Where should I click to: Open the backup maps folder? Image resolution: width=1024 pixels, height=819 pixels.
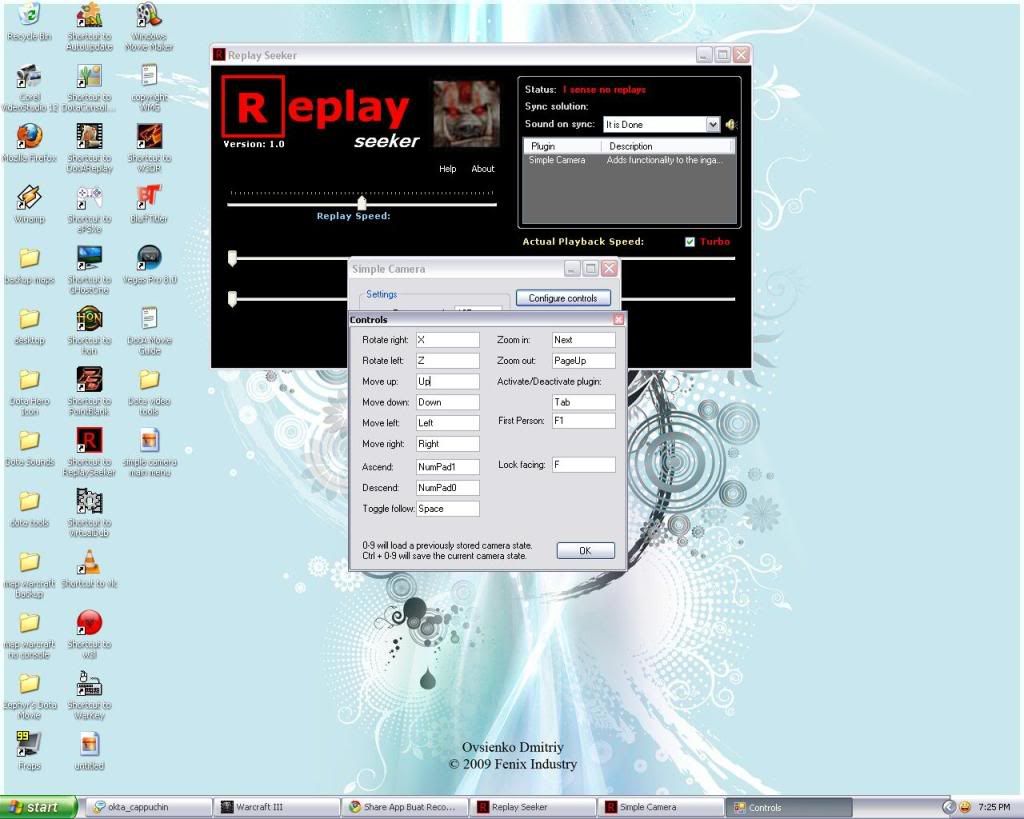[x=29, y=265]
